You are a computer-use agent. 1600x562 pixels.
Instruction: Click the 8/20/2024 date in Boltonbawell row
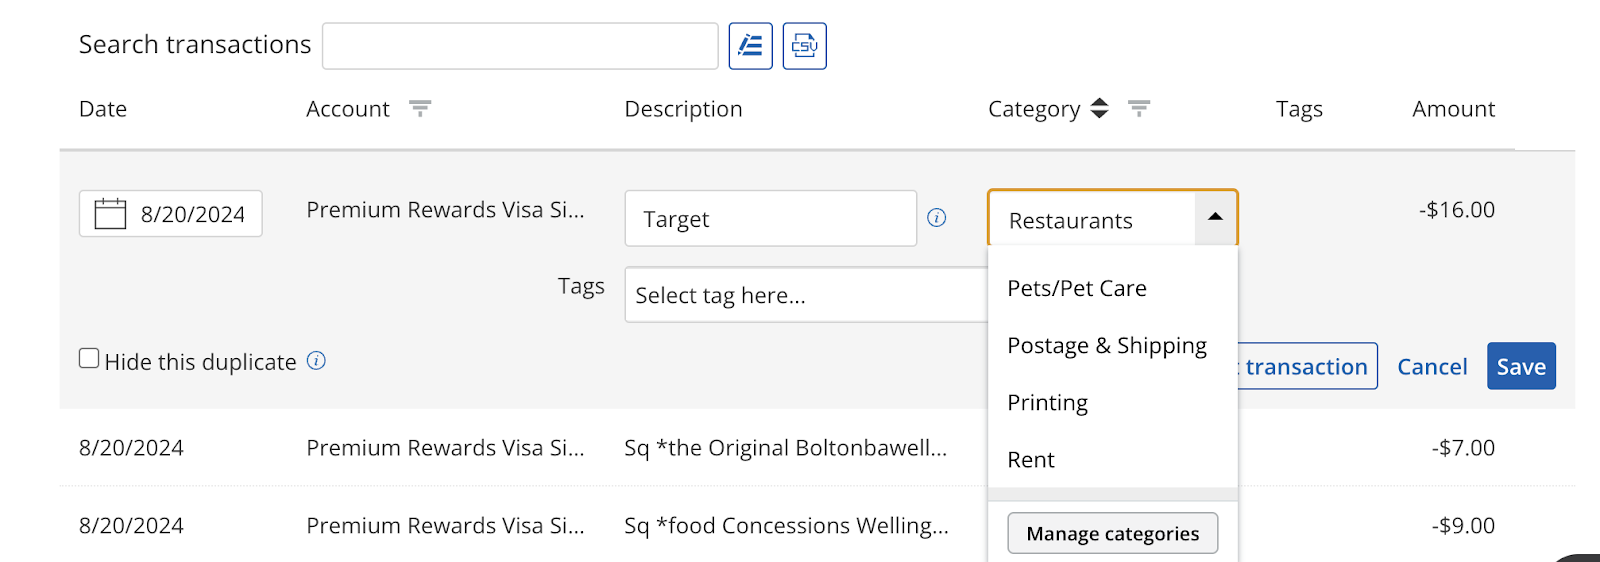tap(131, 448)
